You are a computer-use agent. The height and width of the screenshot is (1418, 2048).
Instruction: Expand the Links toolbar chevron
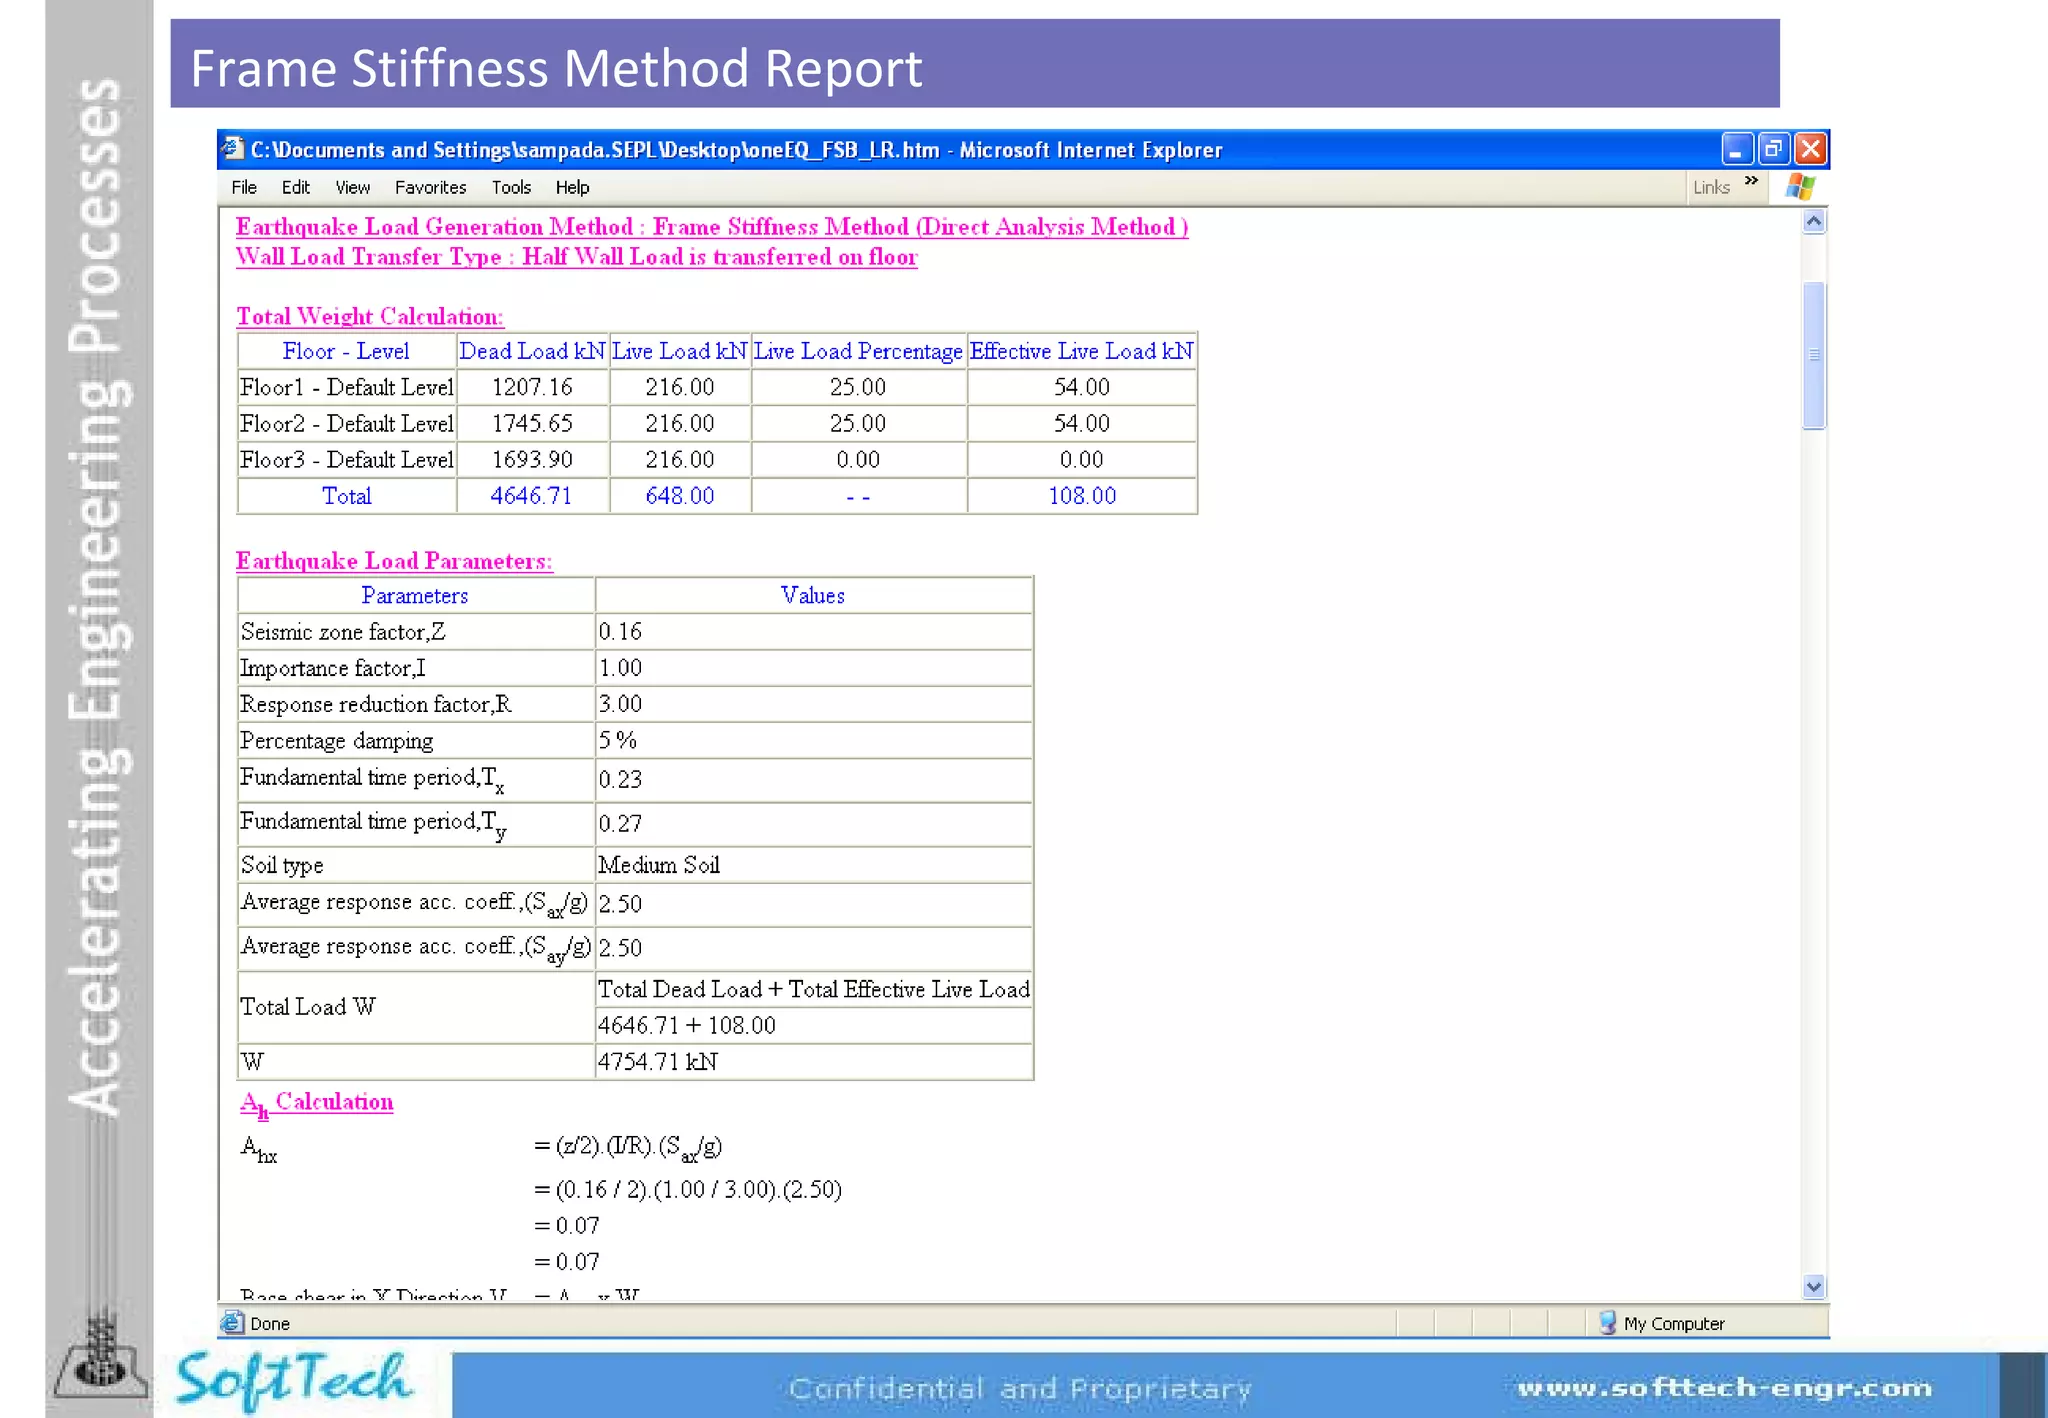[1751, 181]
